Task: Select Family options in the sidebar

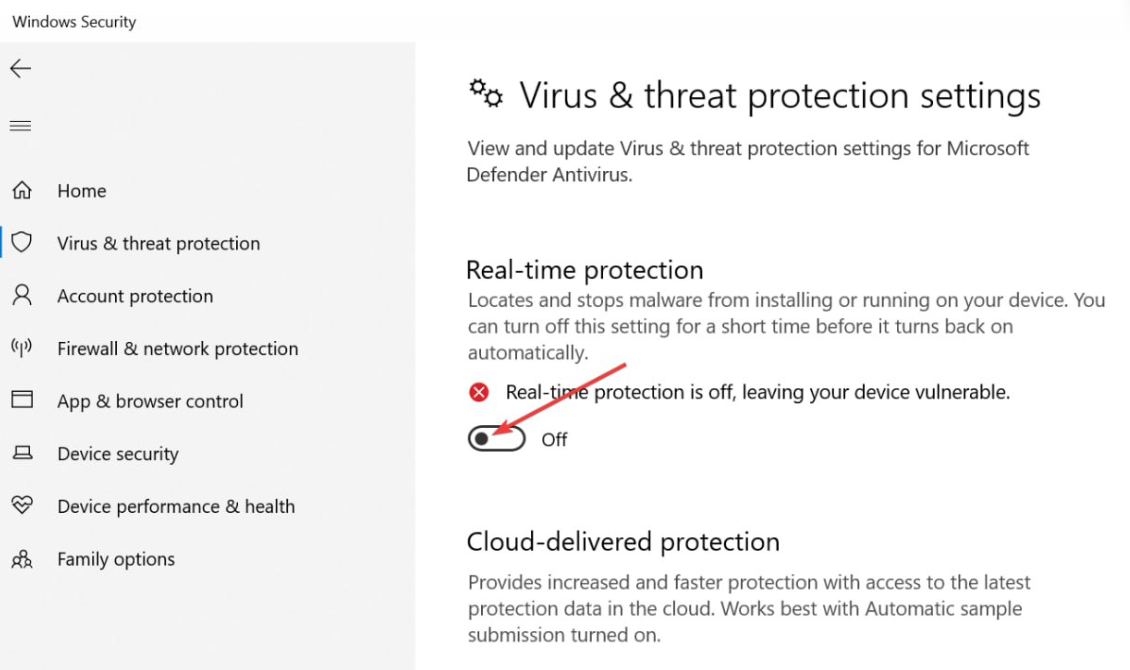Action: pos(116,559)
